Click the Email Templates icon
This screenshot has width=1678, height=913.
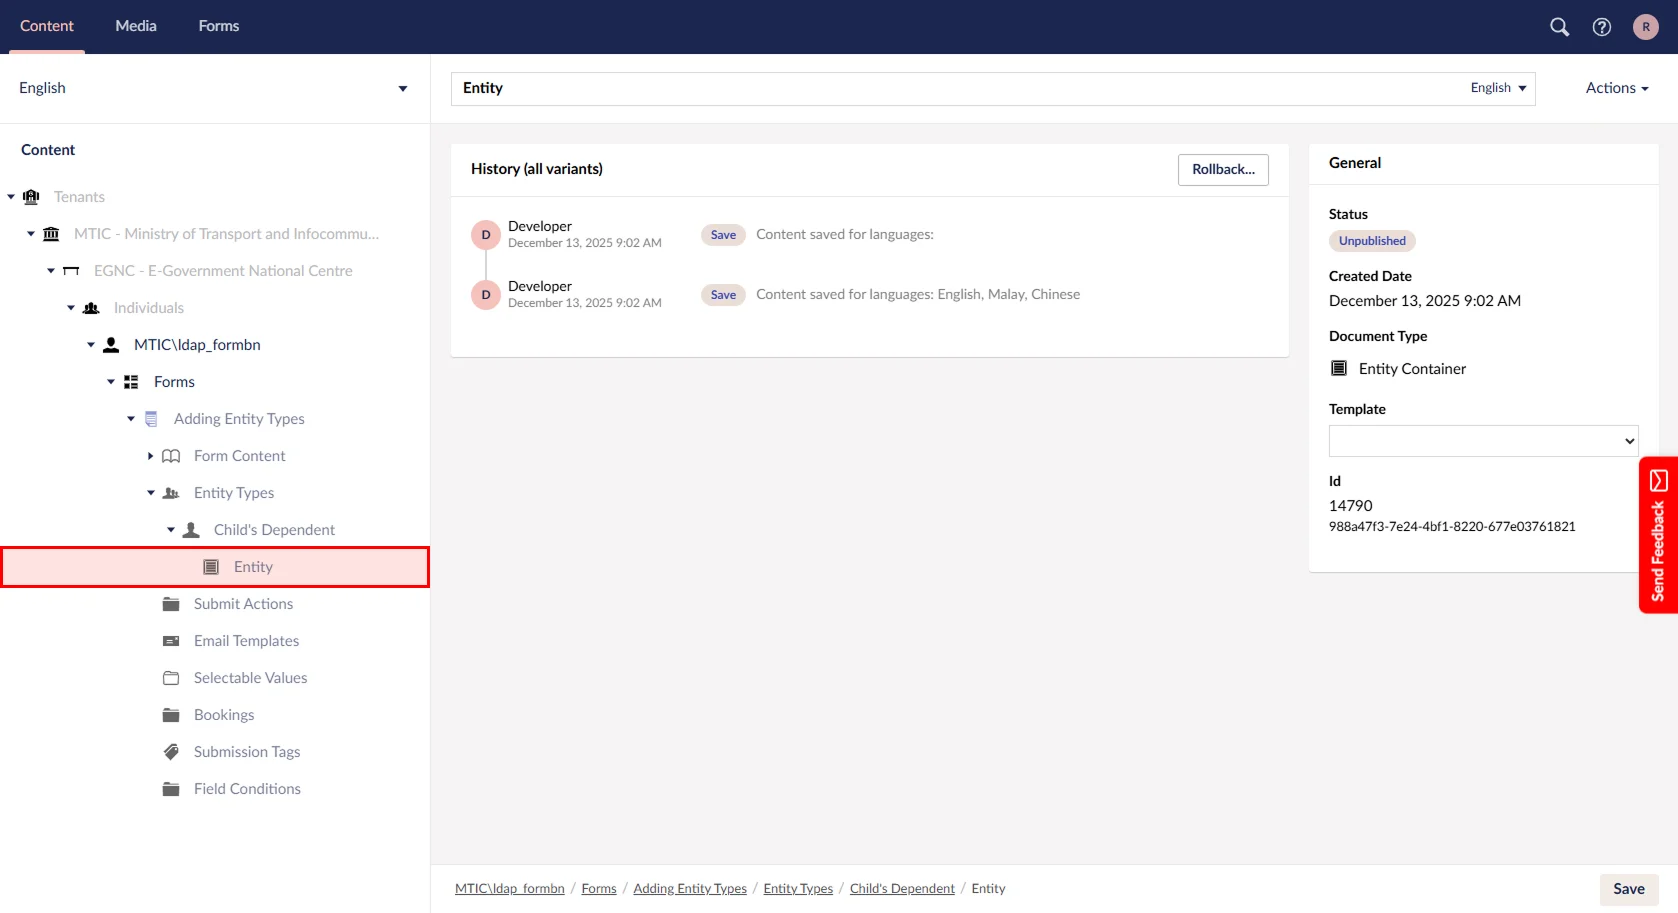171,641
